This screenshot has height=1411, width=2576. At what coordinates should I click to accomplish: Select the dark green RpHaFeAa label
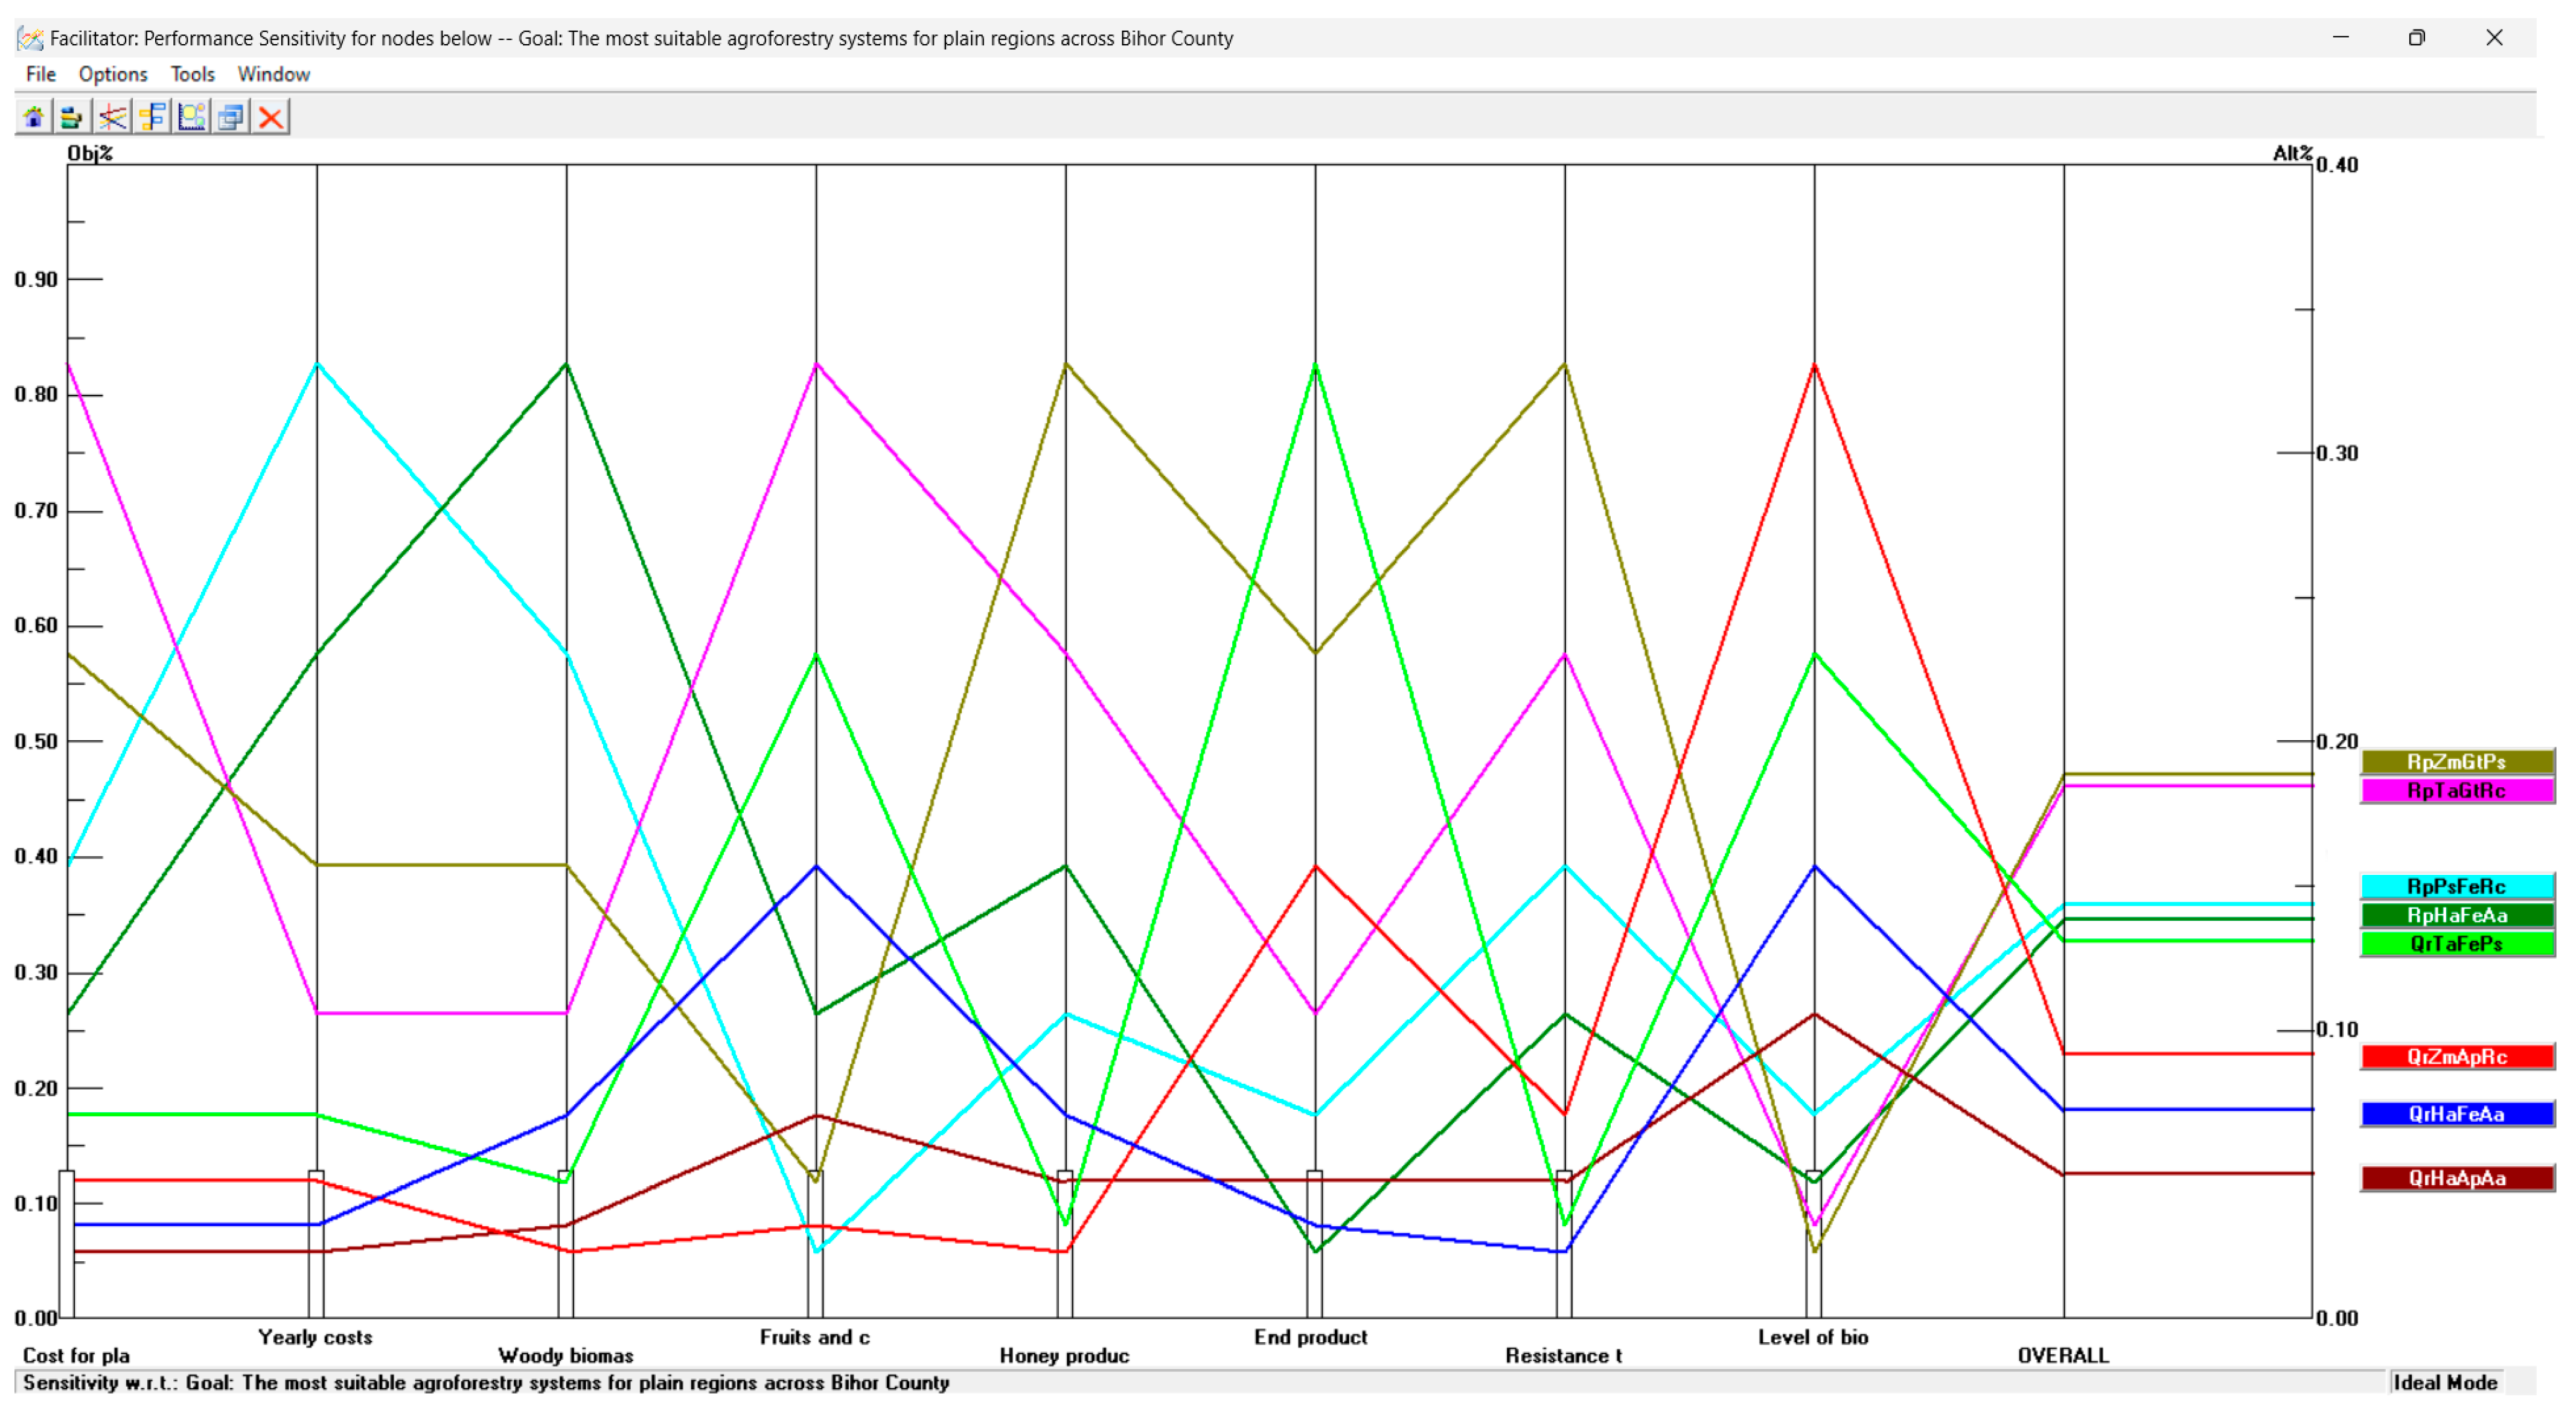point(2456,915)
